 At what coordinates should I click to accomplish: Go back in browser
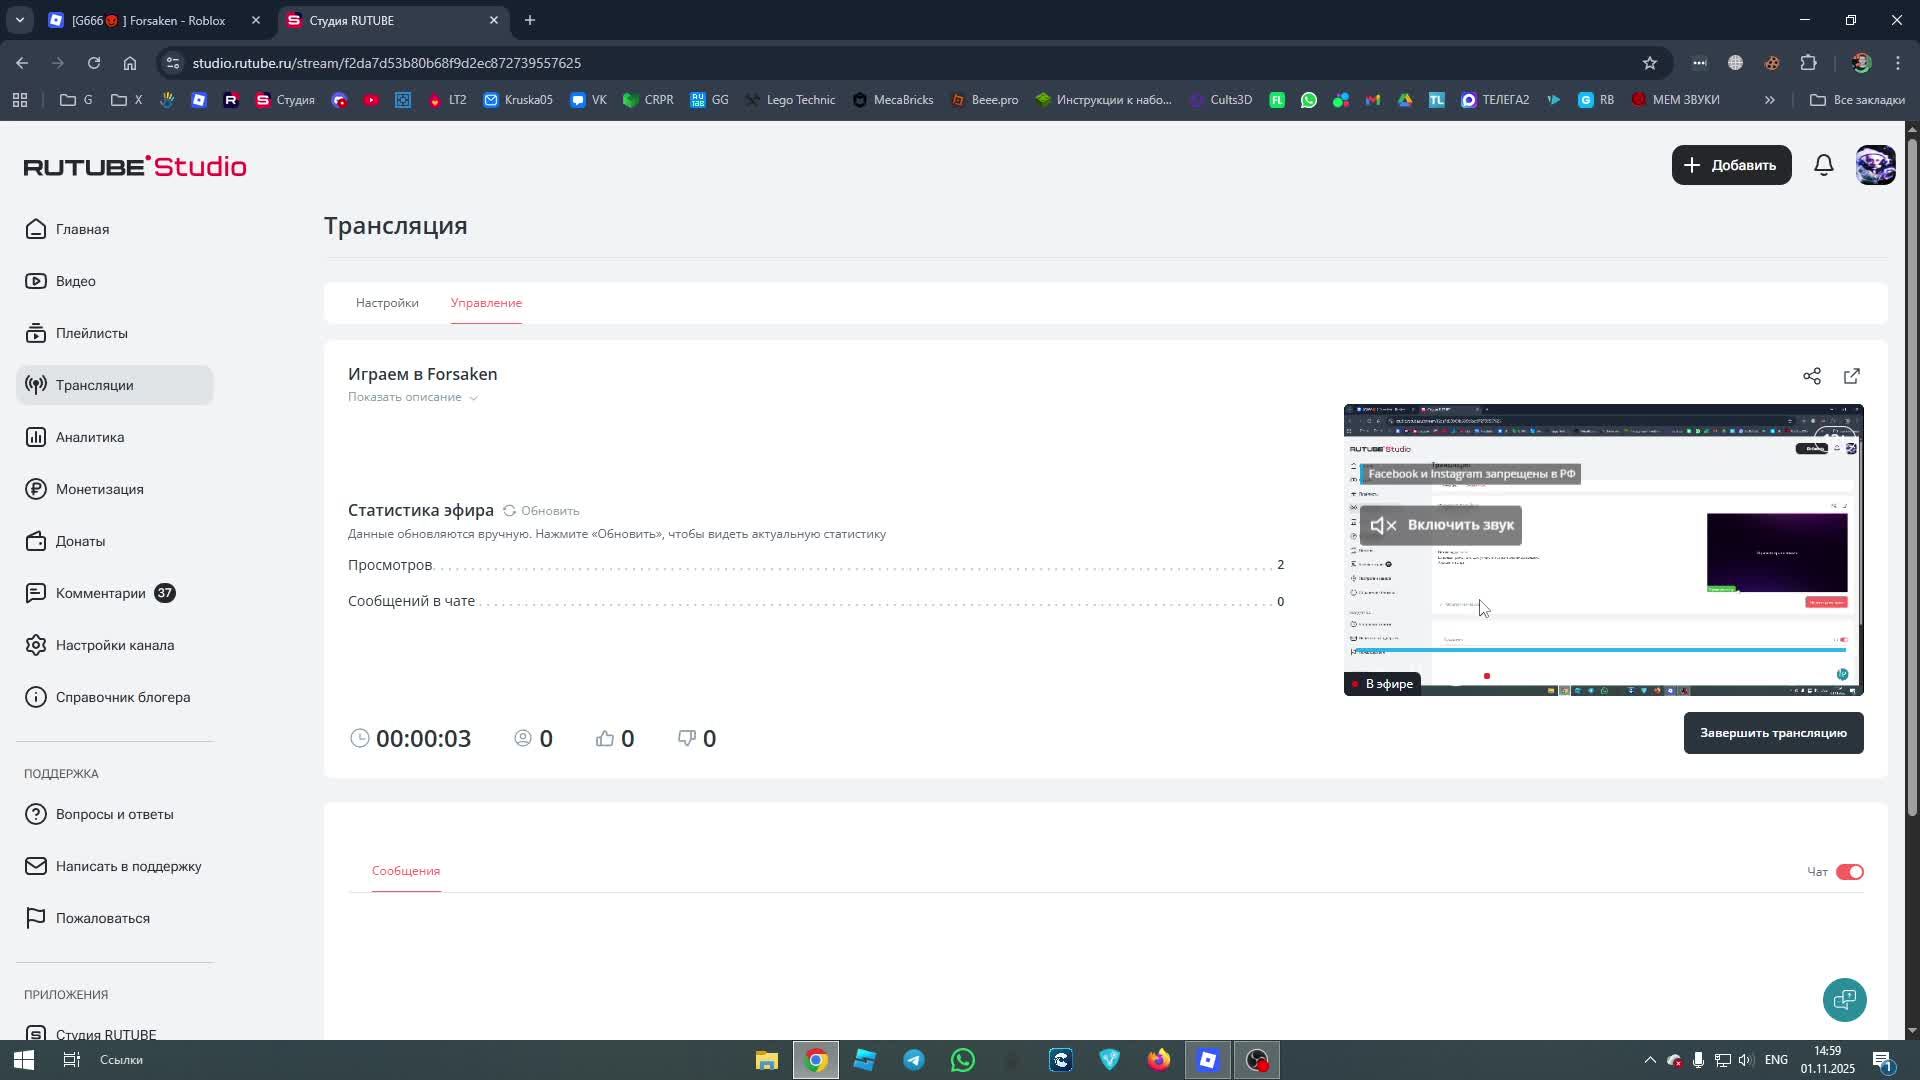pos(22,63)
